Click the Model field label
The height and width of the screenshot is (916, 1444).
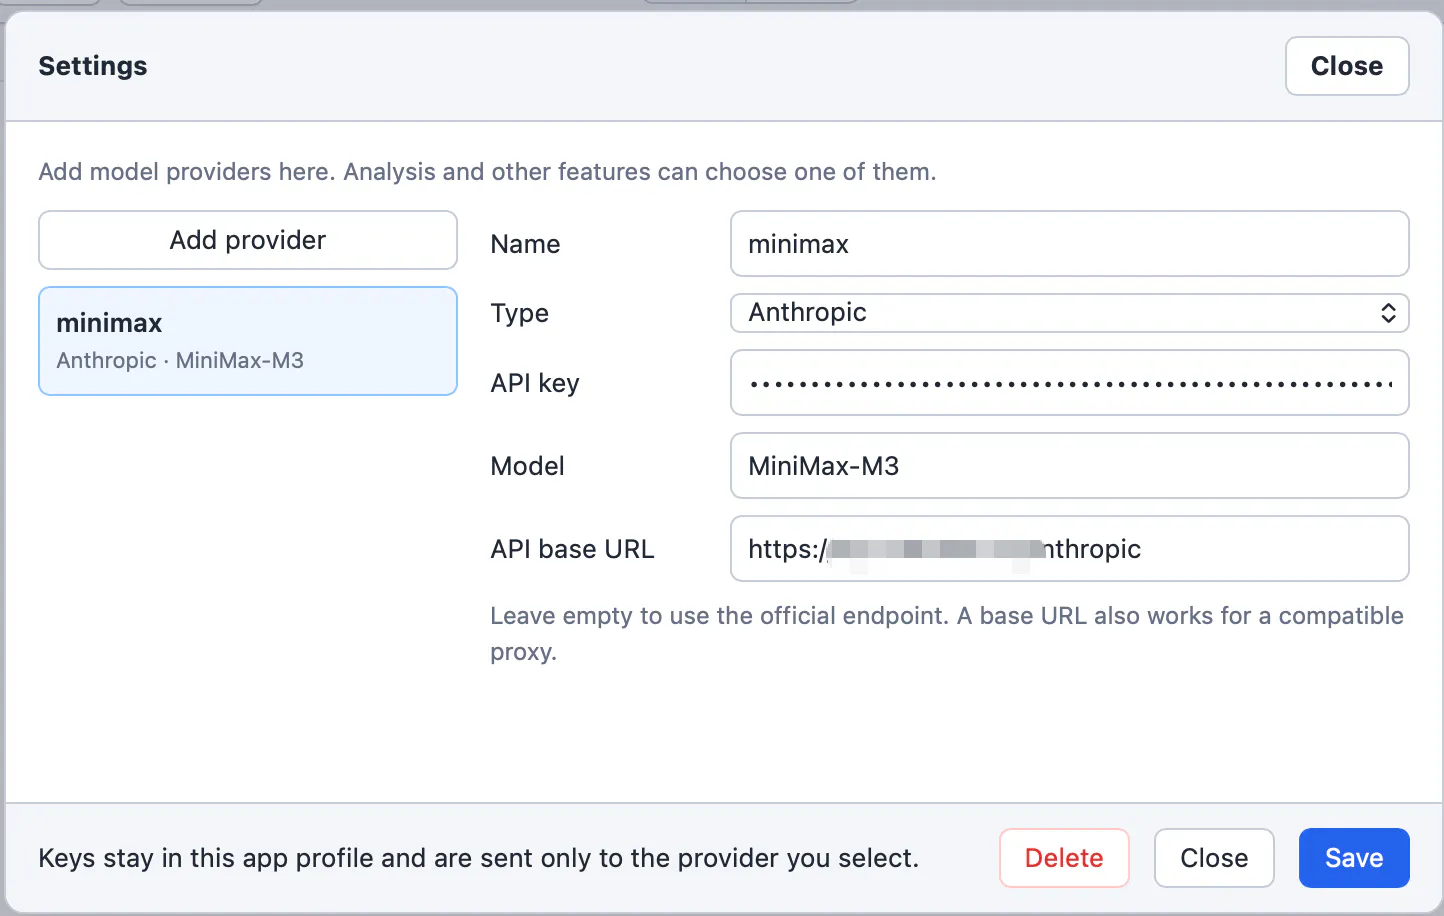[527, 466]
